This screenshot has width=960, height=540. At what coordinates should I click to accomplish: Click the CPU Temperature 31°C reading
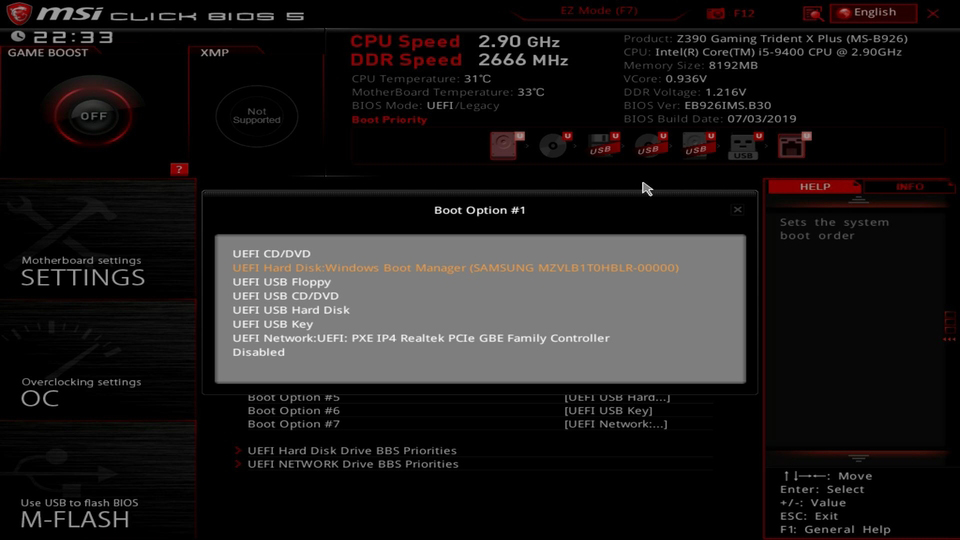point(421,79)
